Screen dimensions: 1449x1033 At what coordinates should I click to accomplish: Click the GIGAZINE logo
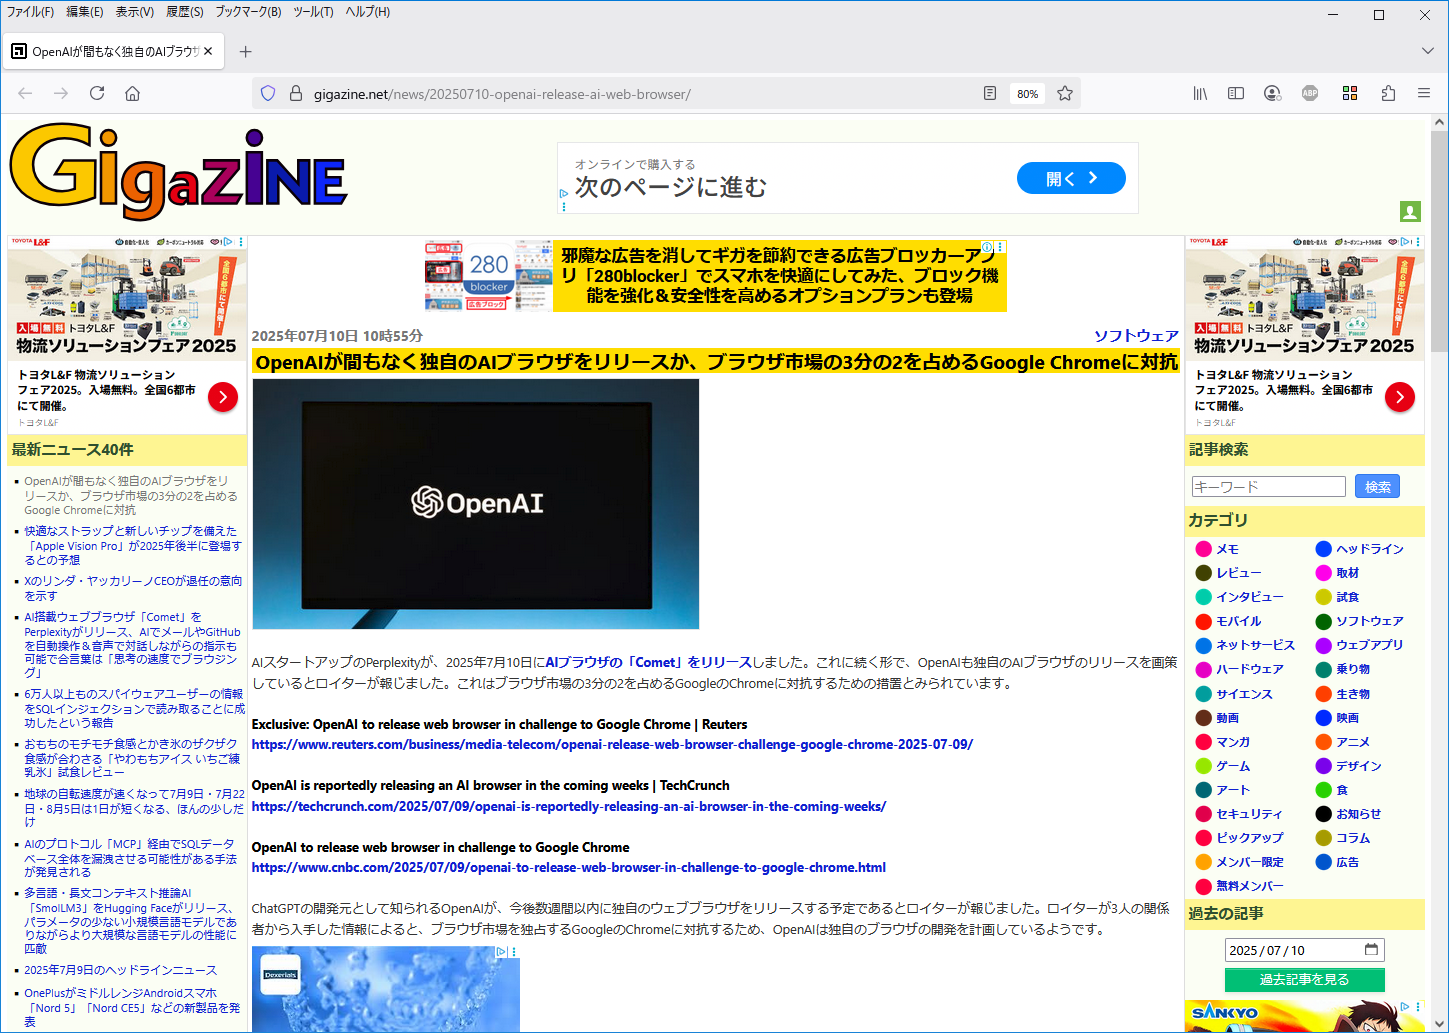coord(178,172)
